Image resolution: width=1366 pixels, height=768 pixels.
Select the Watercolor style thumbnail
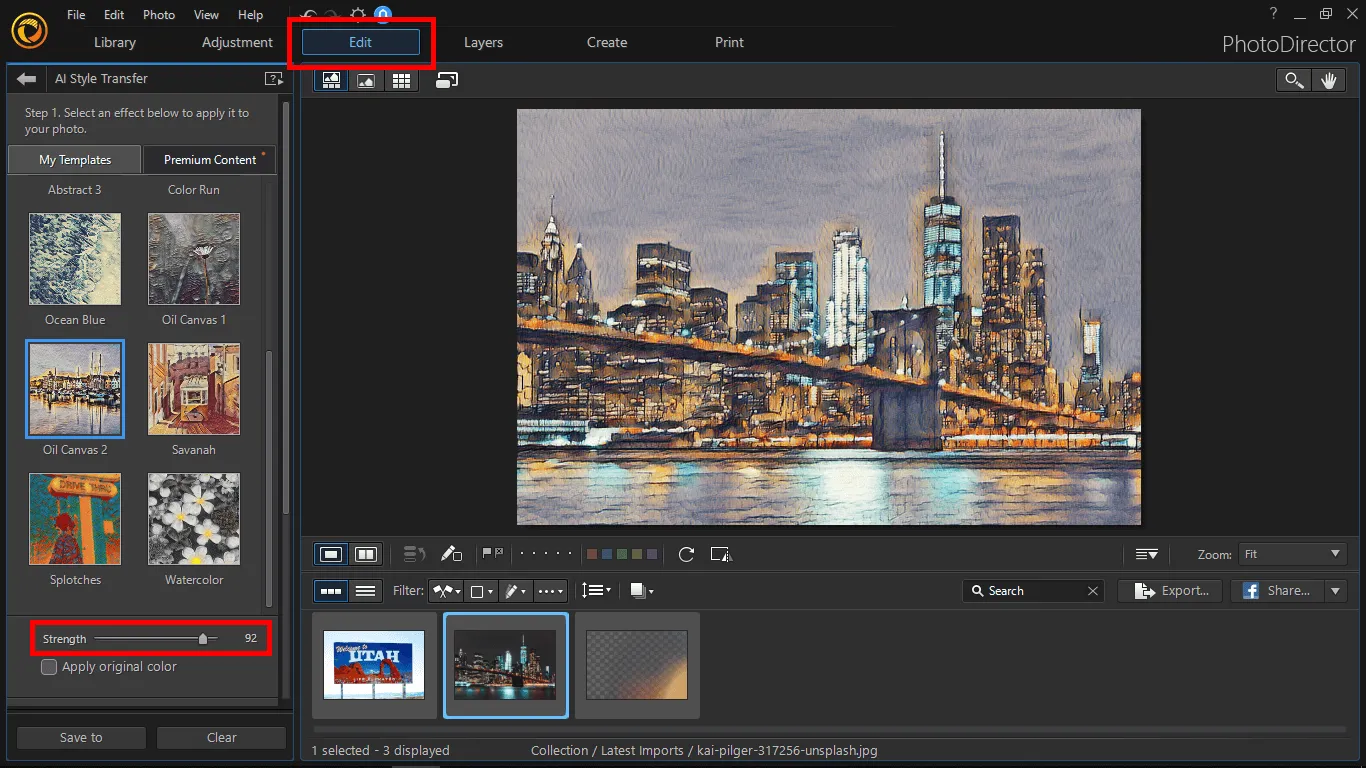[x=194, y=519]
